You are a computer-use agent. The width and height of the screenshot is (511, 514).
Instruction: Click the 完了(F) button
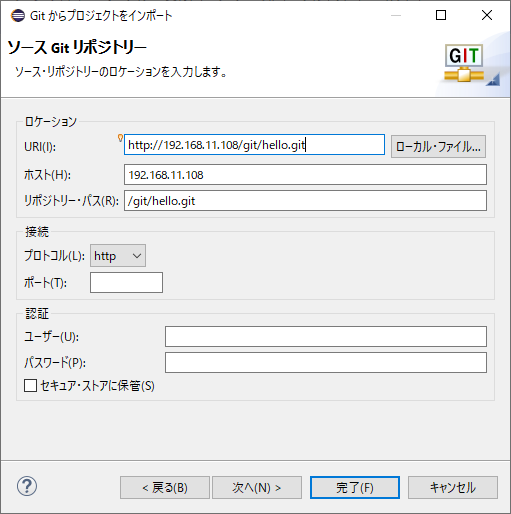[355, 488]
